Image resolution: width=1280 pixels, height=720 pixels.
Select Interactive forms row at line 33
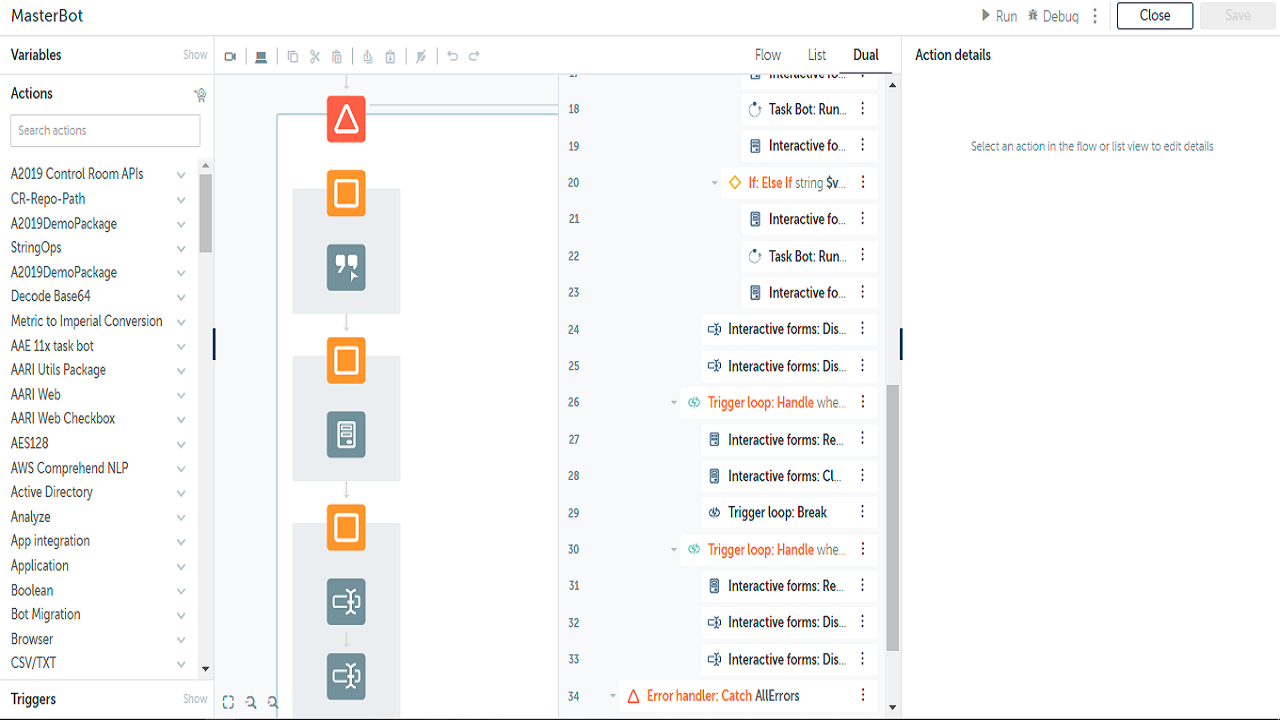tap(790, 659)
